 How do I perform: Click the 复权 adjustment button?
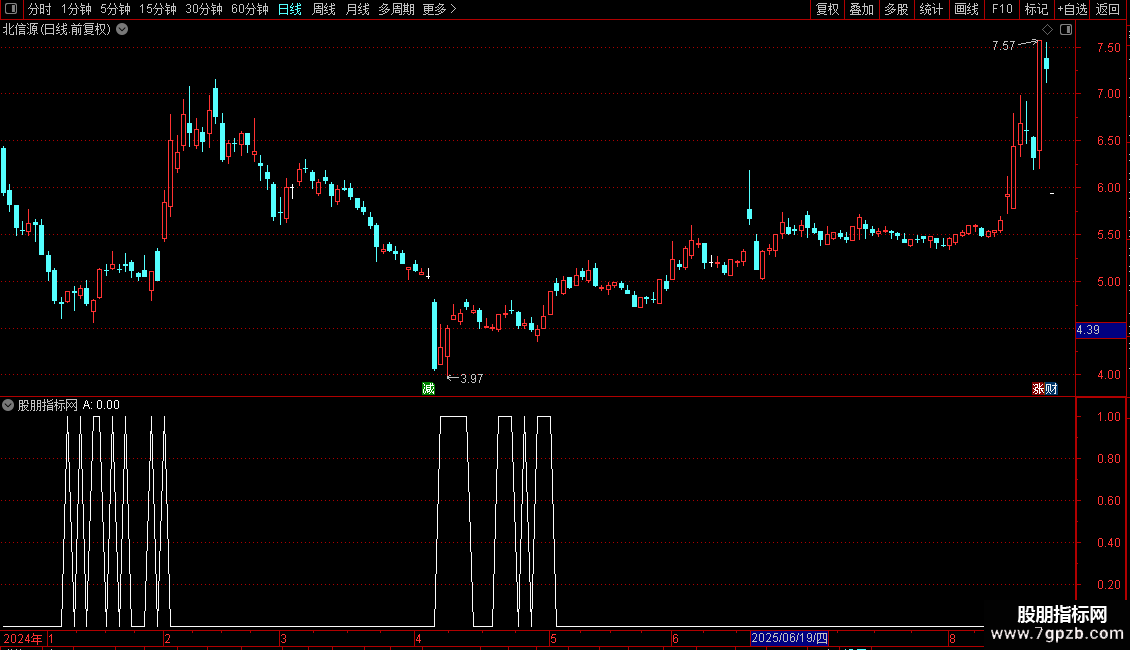[827, 9]
